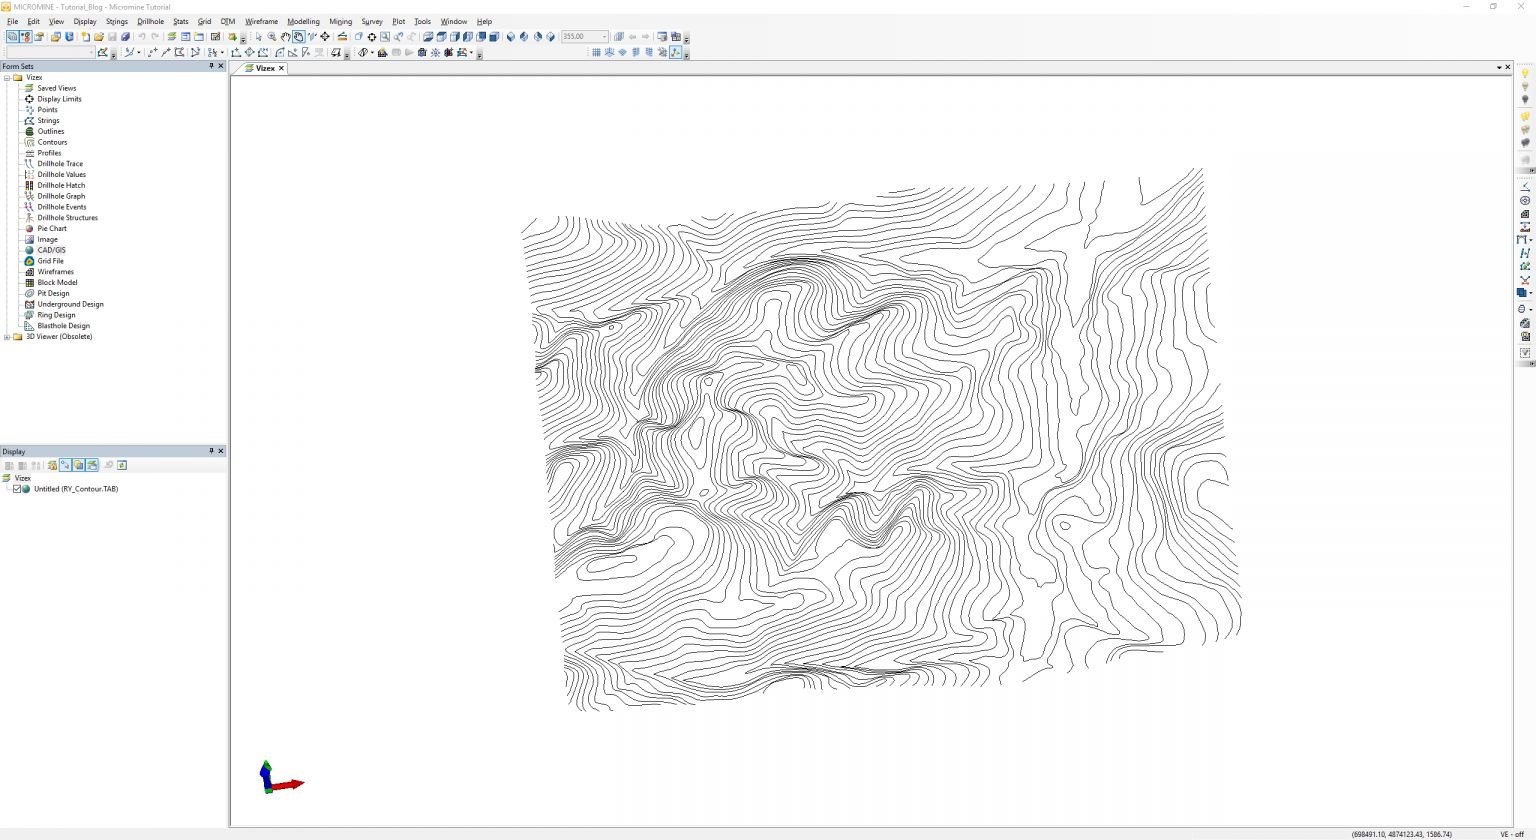Select the Zoom tool in the toolbar
Image resolution: width=1536 pixels, height=840 pixels.
271,37
